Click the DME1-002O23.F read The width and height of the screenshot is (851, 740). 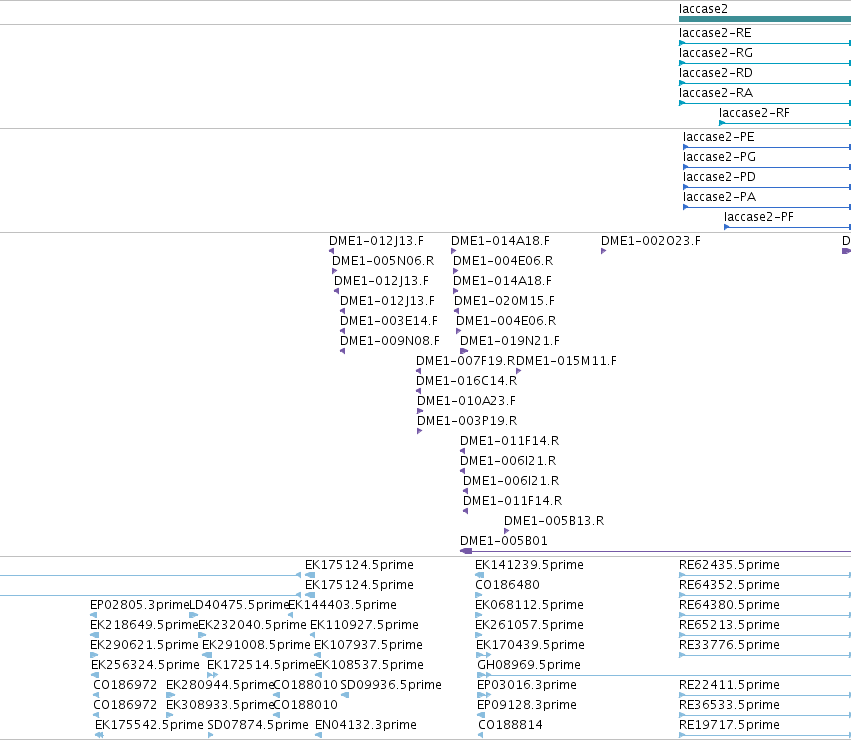click(x=650, y=241)
